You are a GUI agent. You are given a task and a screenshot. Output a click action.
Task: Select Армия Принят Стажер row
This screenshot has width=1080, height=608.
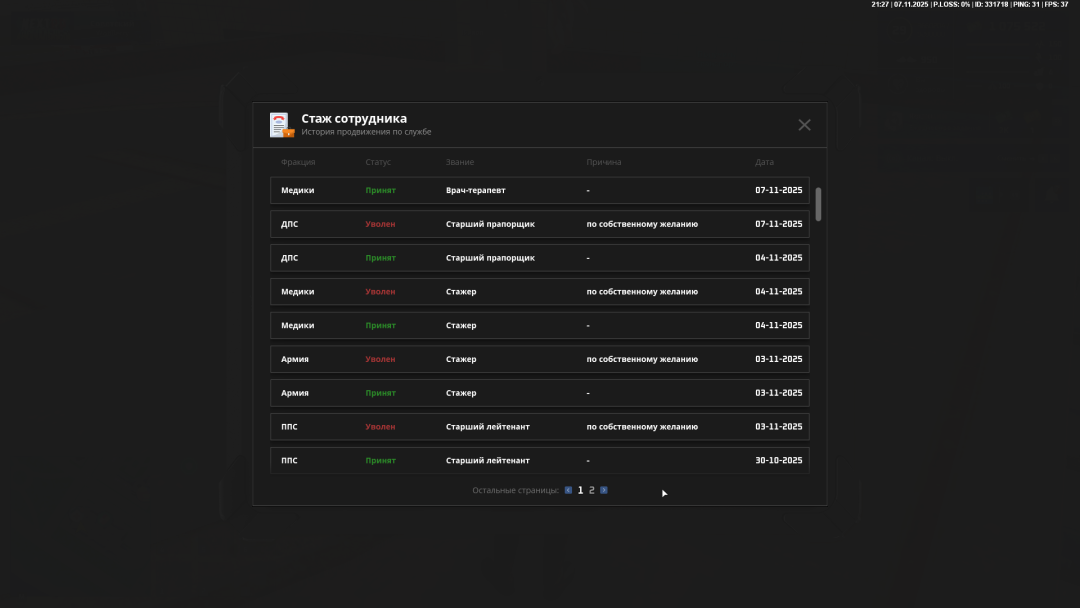[539, 393]
